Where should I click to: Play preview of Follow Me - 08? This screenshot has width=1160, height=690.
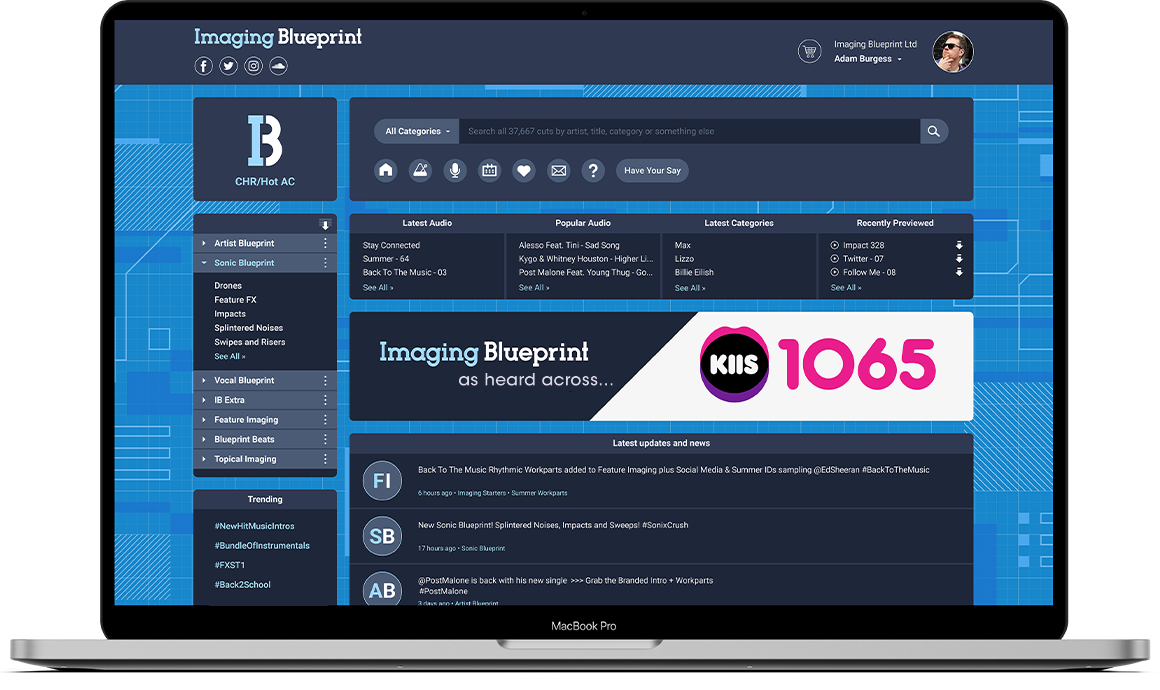[x=834, y=272]
